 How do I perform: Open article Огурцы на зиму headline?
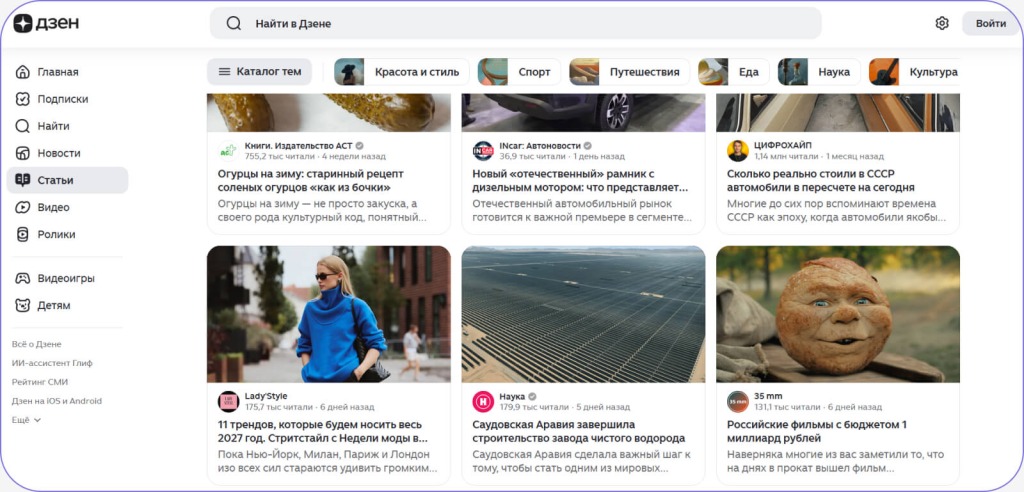tap(311, 181)
